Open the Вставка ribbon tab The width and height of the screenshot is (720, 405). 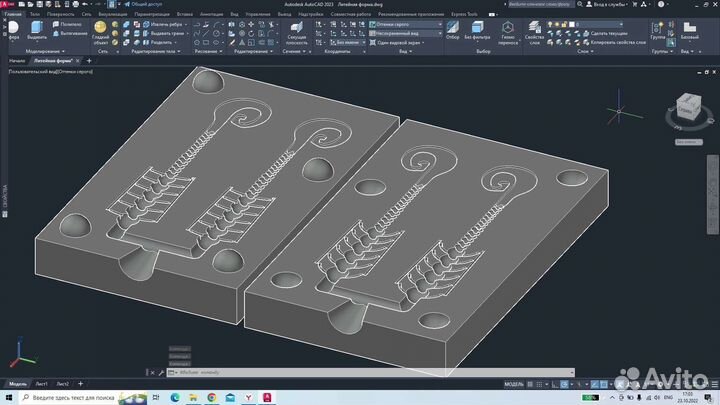point(185,14)
